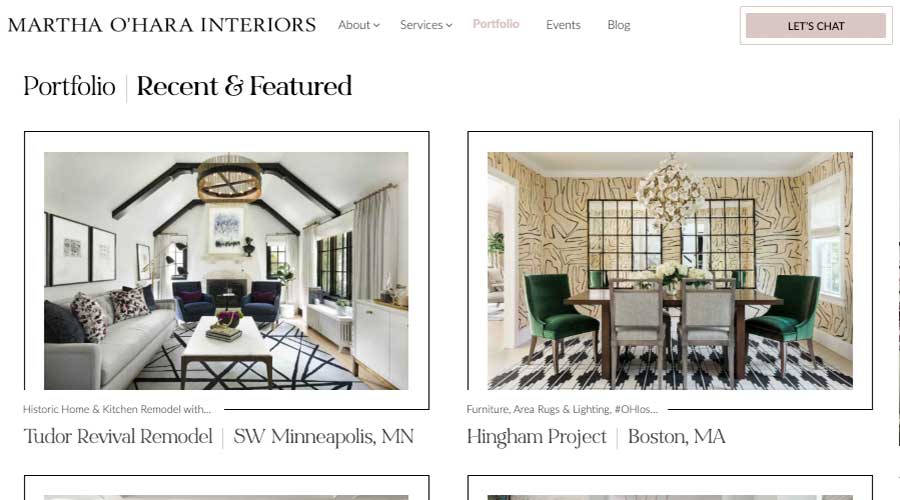Open the partially visible bottom-left project card

pos(226,487)
